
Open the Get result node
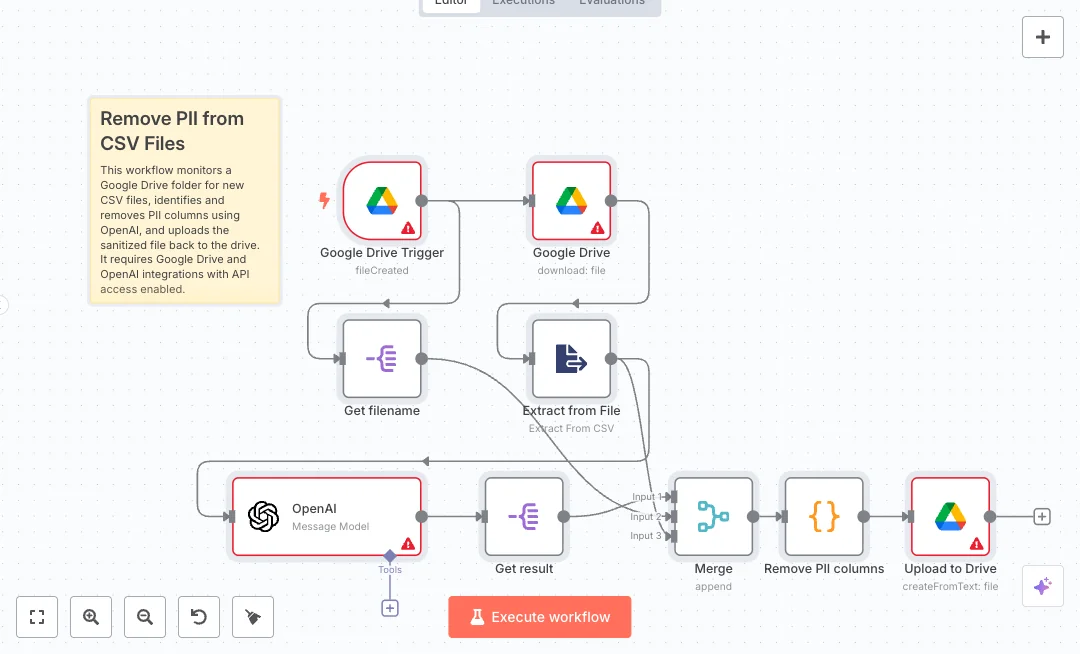[523, 516]
